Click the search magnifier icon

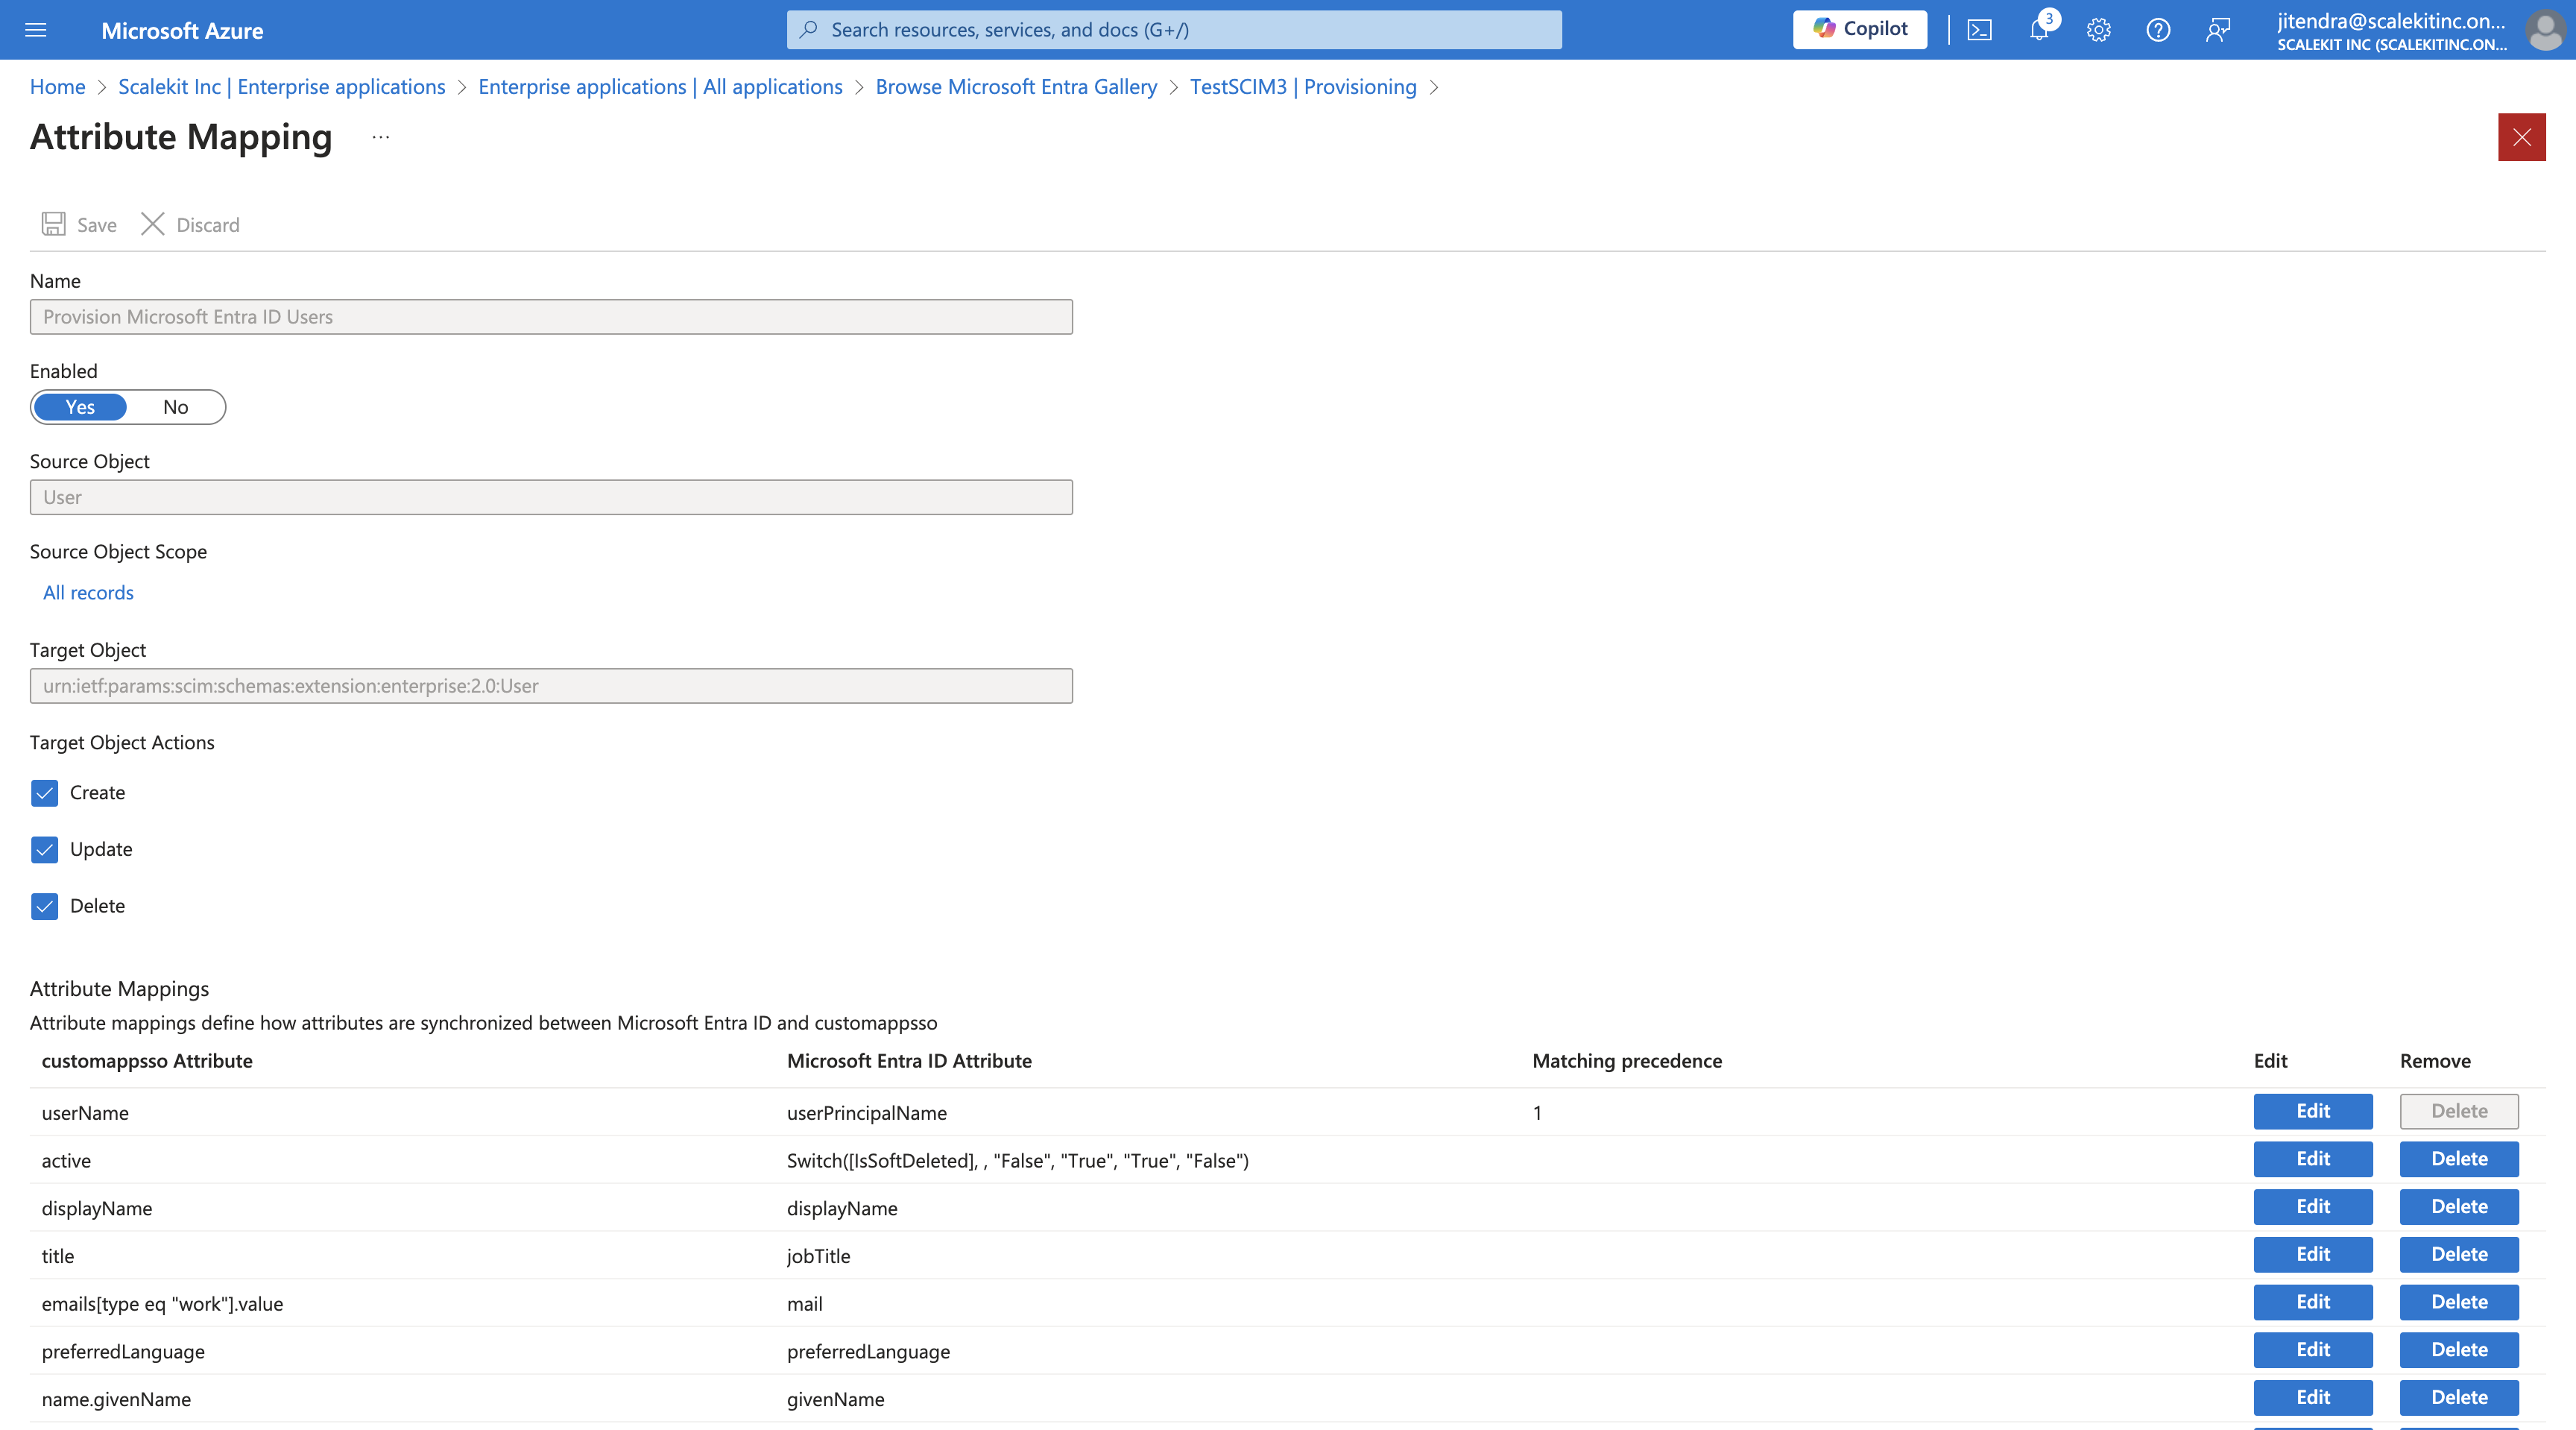coord(809,29)
